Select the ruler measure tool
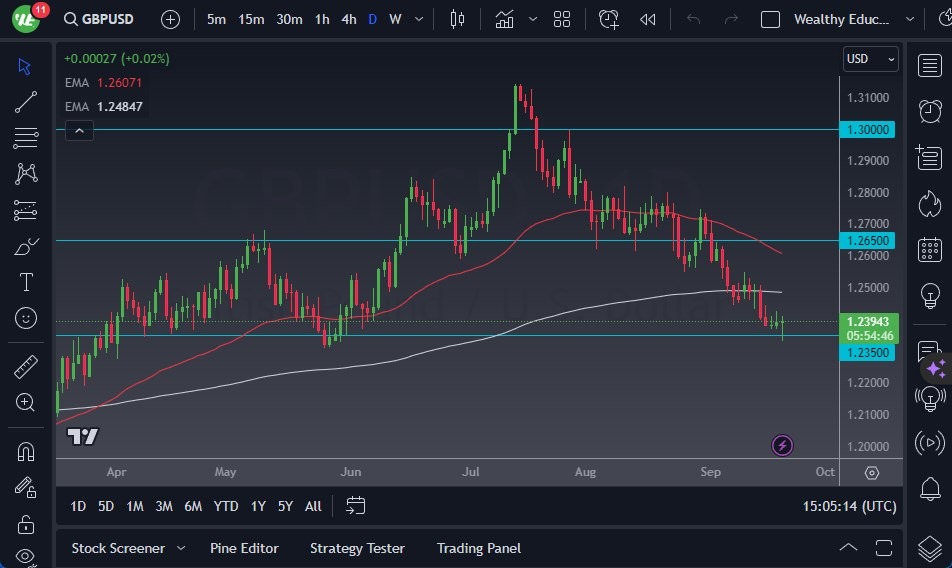Image resolution: width=952 pixels, height=568 pixels. [x=26, y=367]
